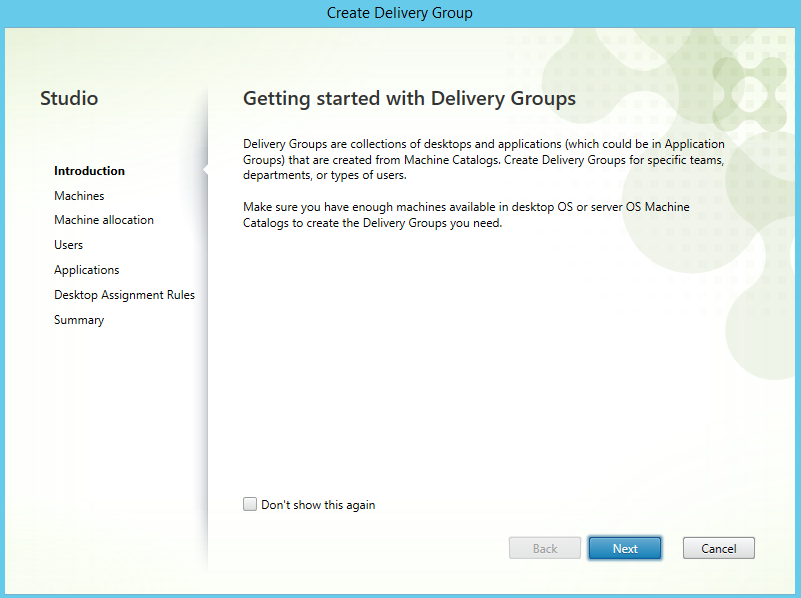This screenshot has width=801, height=598.
Task: Click the paragraph beginning "Make sure you have enough"
Action: pyautogui.click(x=466, y=215)
